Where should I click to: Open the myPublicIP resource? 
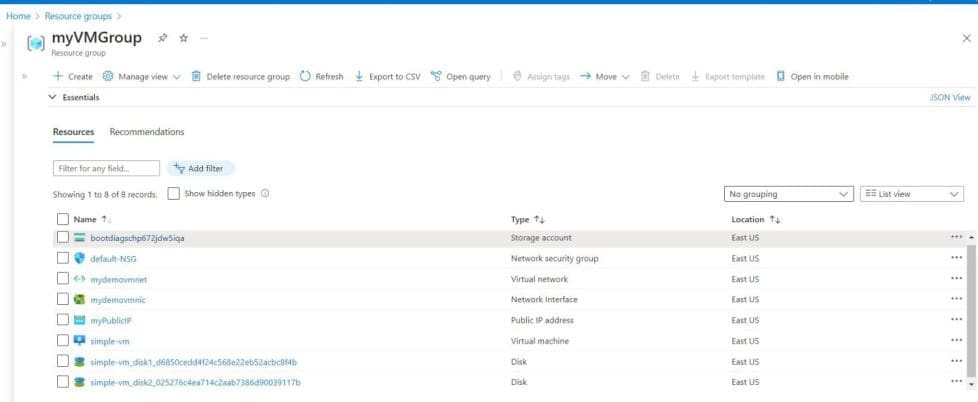(111, 320)
